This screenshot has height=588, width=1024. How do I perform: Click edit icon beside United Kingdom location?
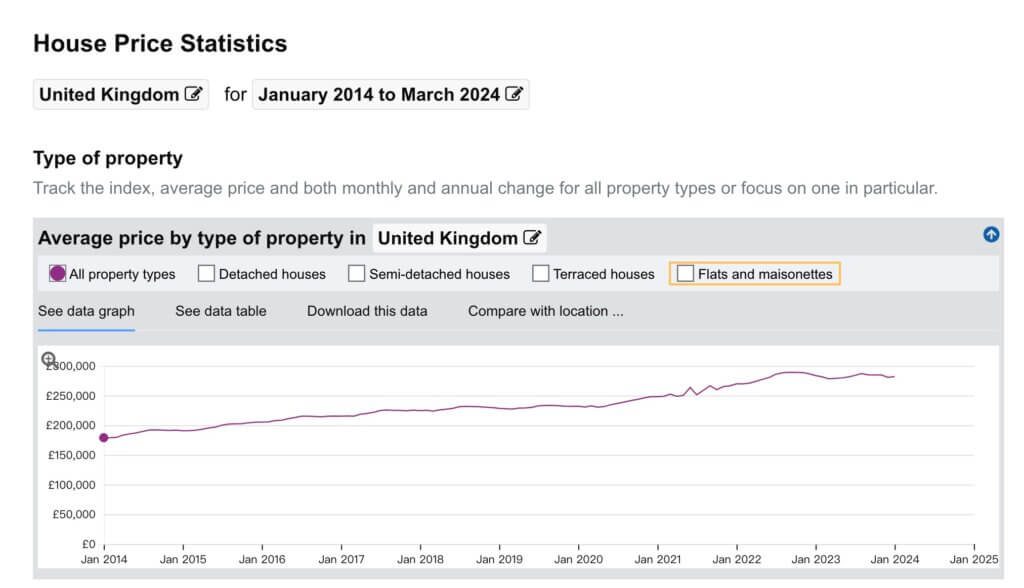point(193,93)
